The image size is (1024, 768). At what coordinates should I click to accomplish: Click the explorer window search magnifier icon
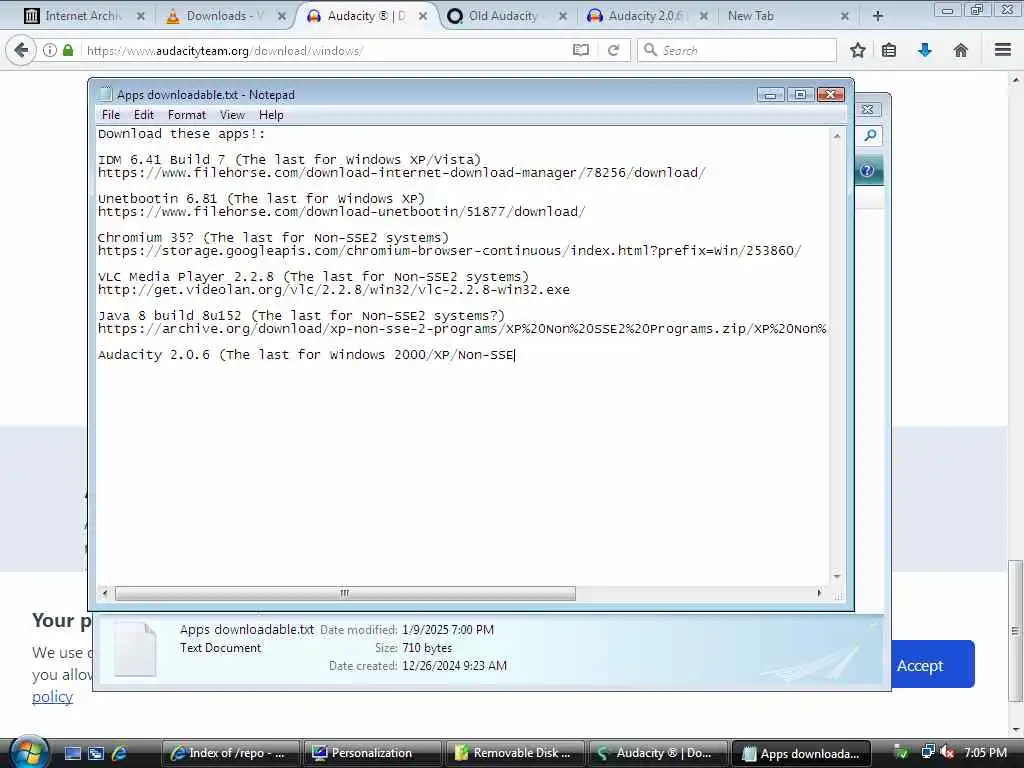(870, 135)
